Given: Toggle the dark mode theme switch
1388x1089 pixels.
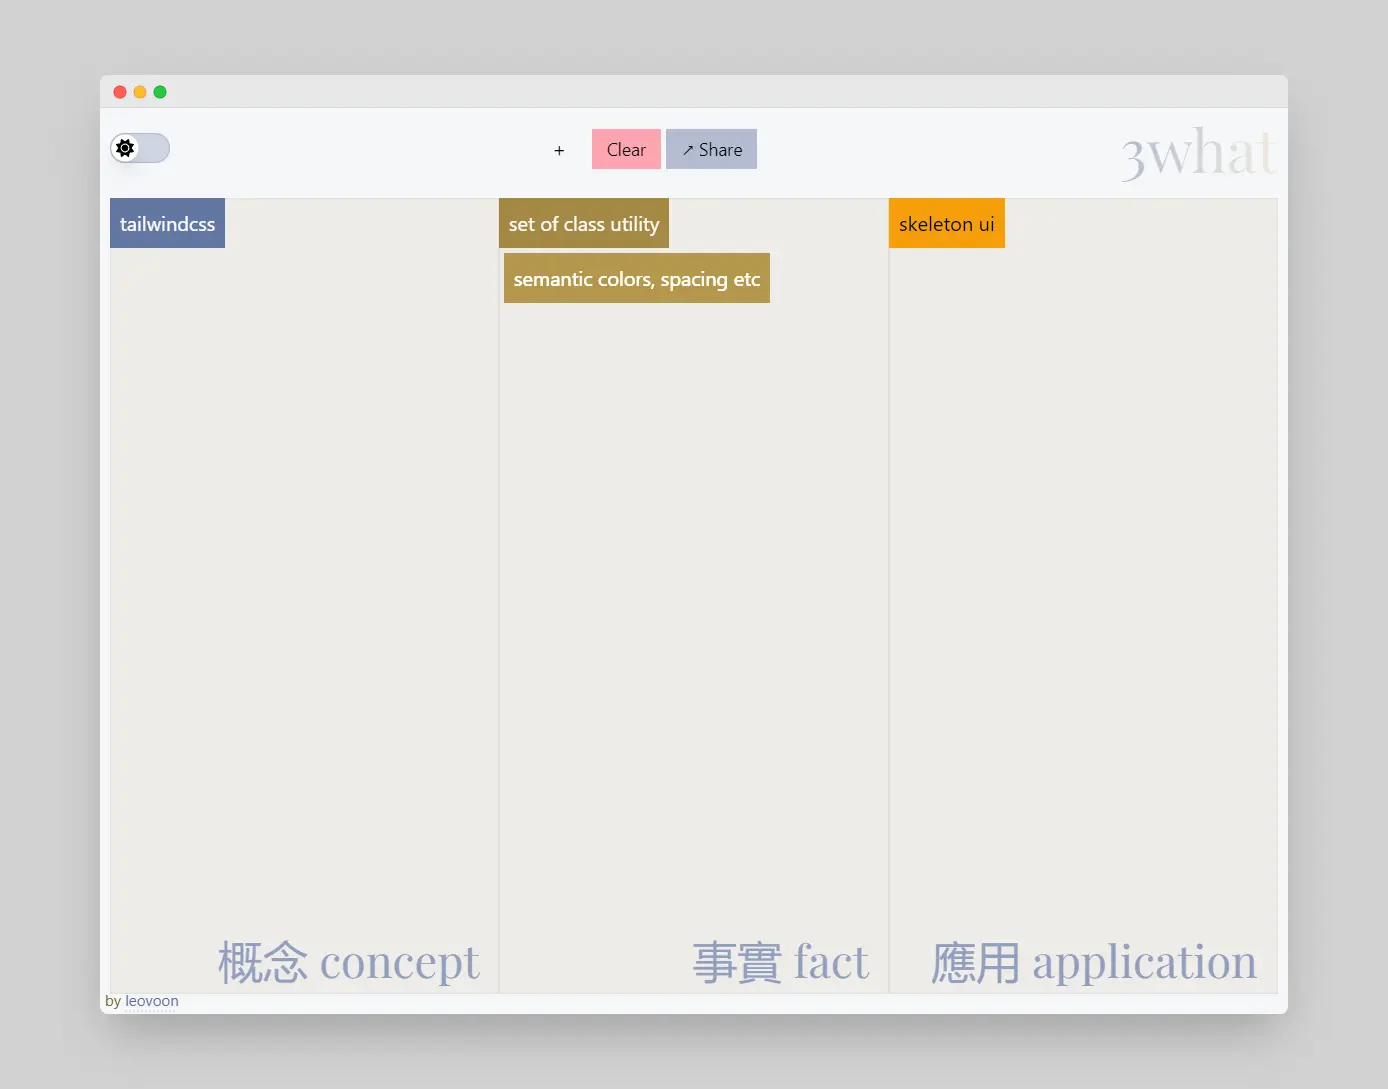Looking at the screenshot, I should [x=140, y=148].
